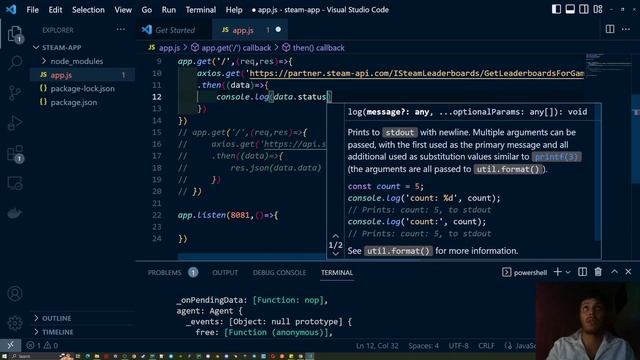Click the hint popup vertical scrollbar
The width and height of the screenshot is (640, 360).
coord(597,172)
